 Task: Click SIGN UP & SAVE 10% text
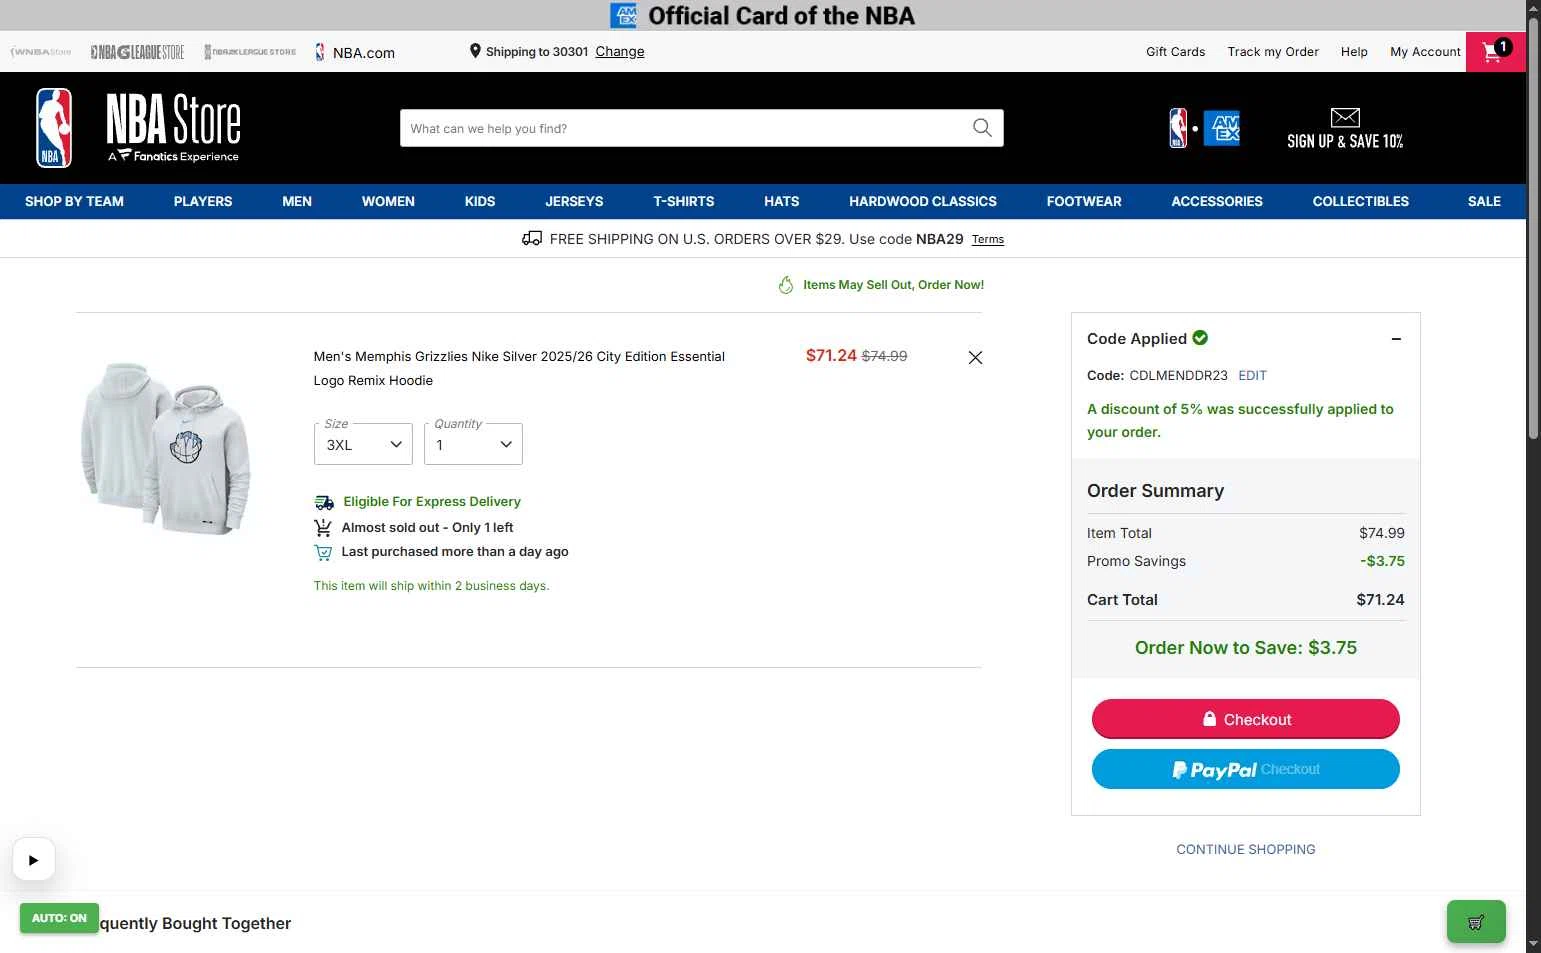(x=1345, y=141)
